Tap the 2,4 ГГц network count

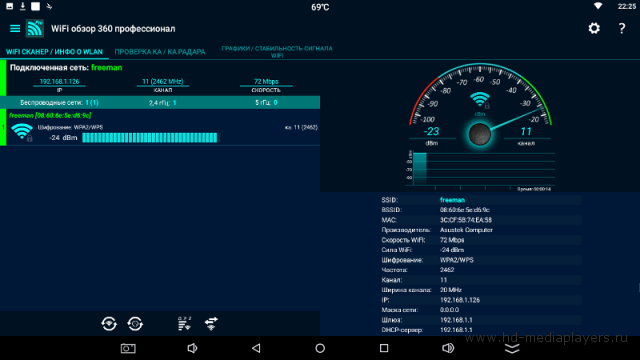[x=162, y=103]
